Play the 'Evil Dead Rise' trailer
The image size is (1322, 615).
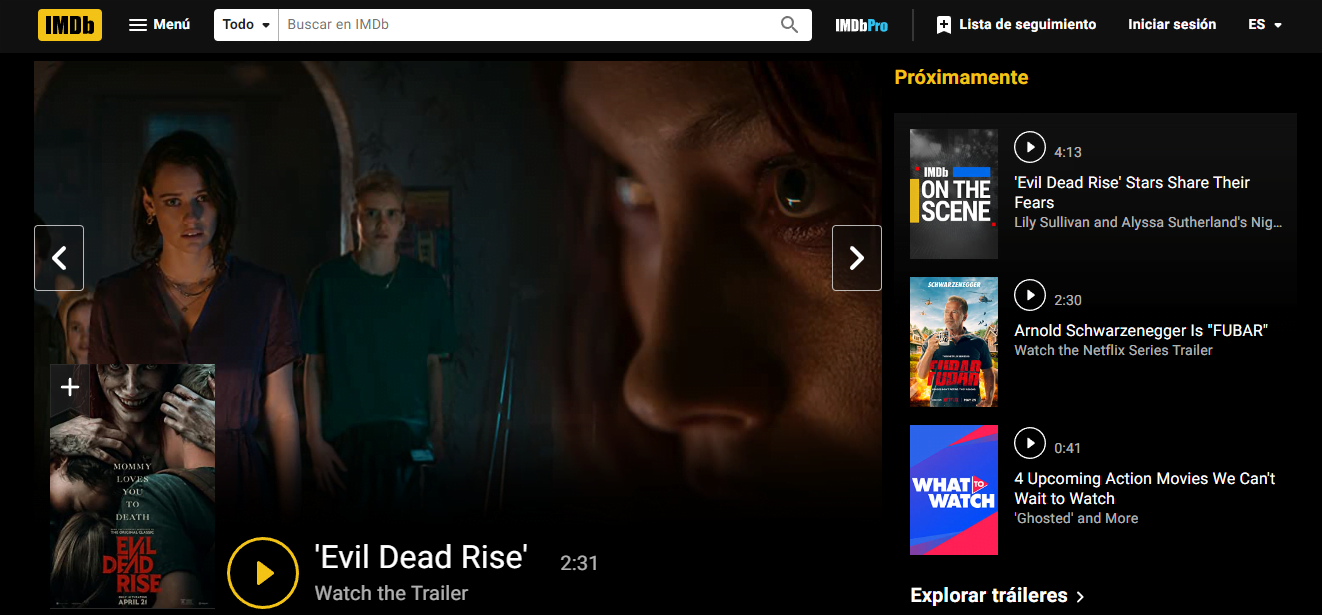[263, 572]
